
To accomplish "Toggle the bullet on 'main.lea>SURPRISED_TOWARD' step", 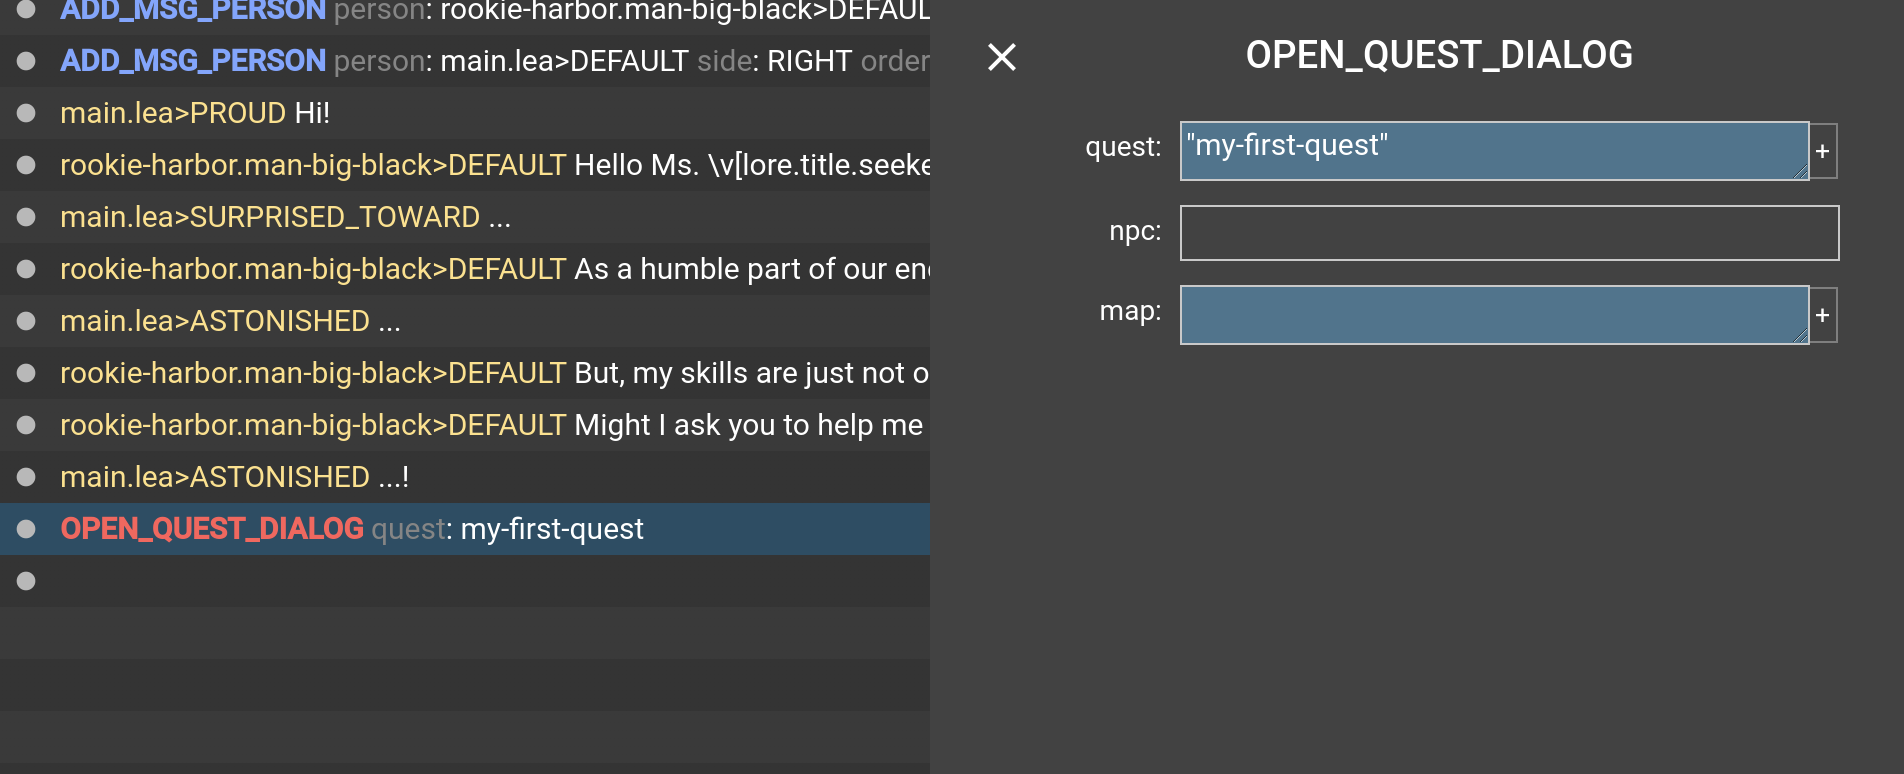I will (x=25, y=217).
